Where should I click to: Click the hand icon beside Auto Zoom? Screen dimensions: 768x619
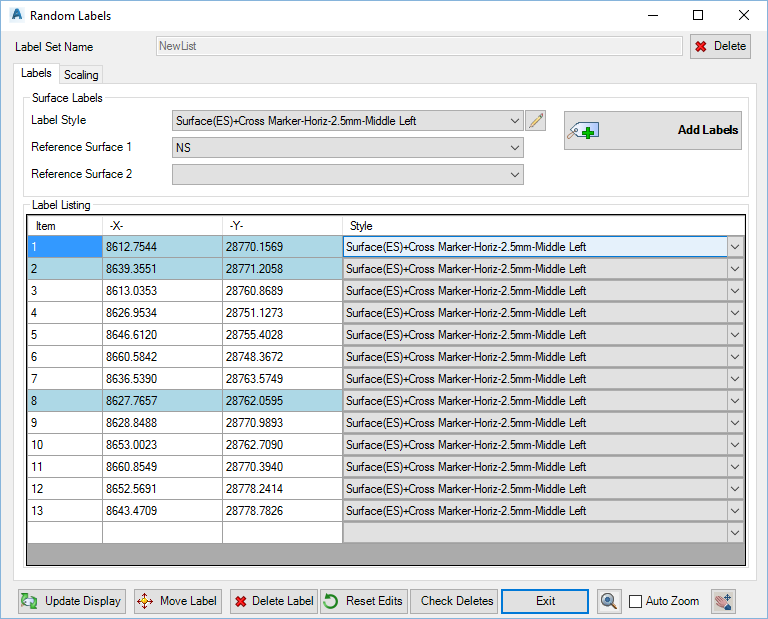pos(723,601)
